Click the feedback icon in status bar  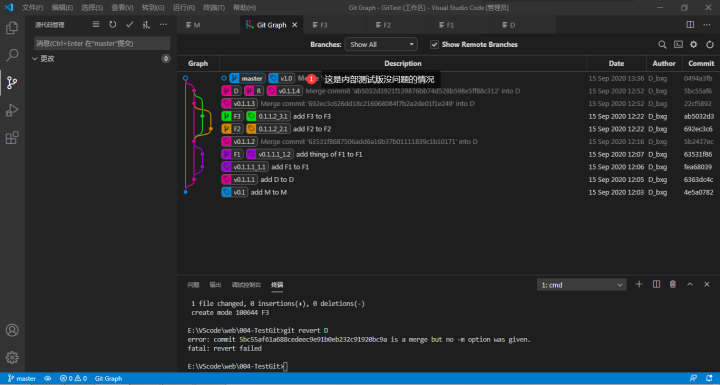pos(693,379)
